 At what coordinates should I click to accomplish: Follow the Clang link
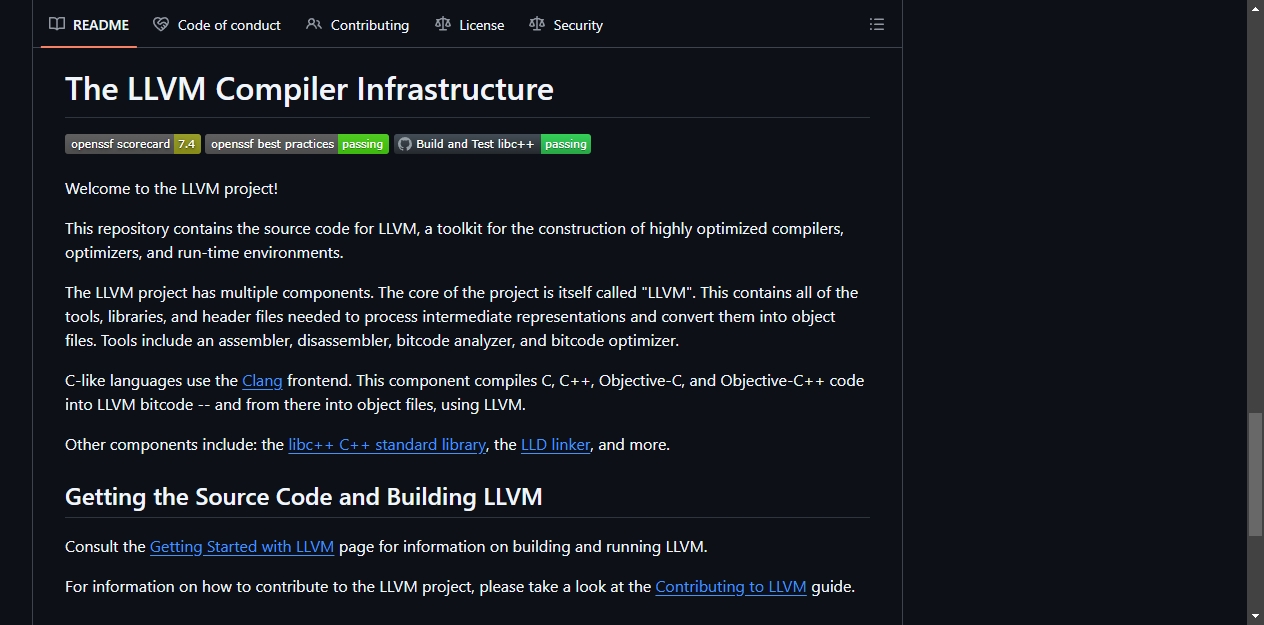point(262,381)
